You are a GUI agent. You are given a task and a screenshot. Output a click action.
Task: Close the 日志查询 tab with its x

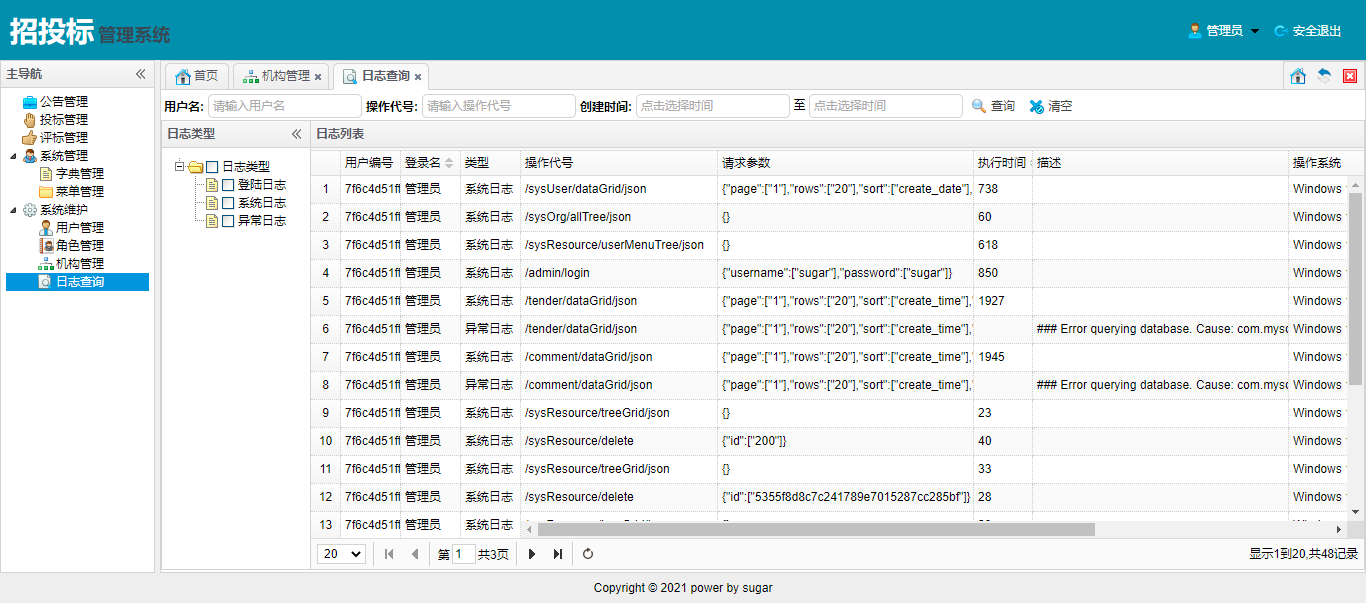(418, 77)
